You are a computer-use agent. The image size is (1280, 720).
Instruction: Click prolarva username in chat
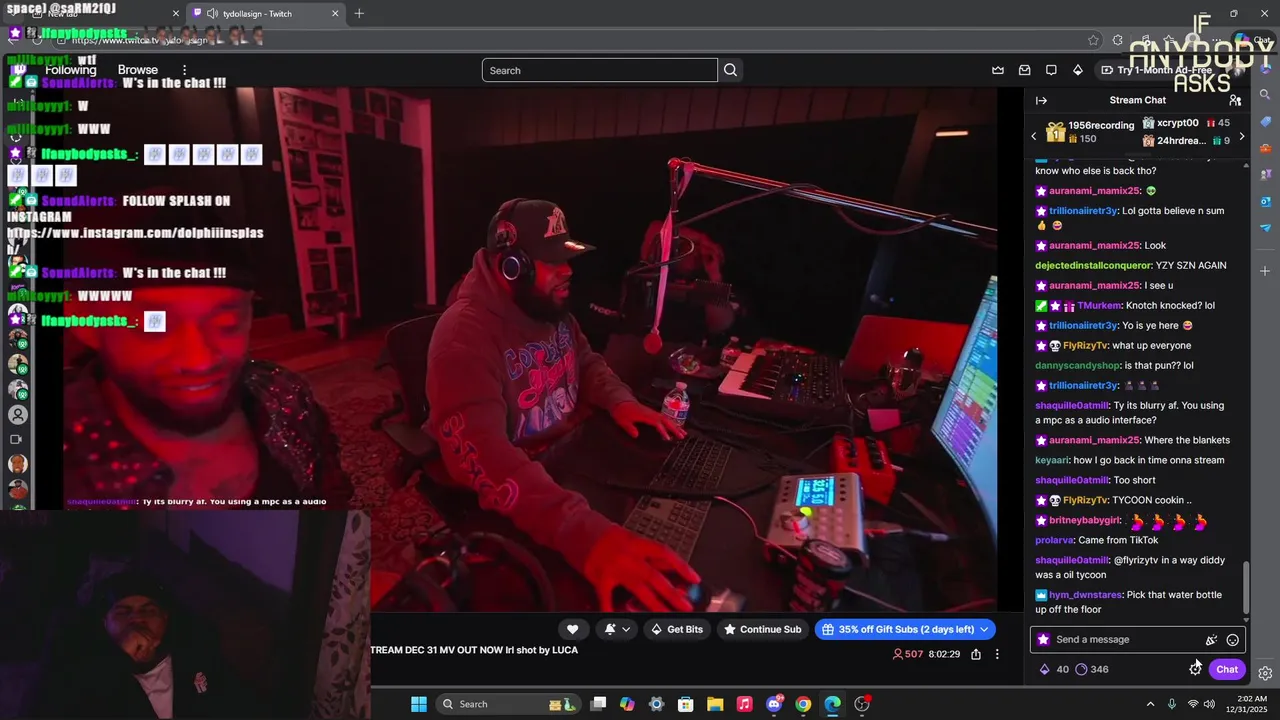coord(1054,540)
